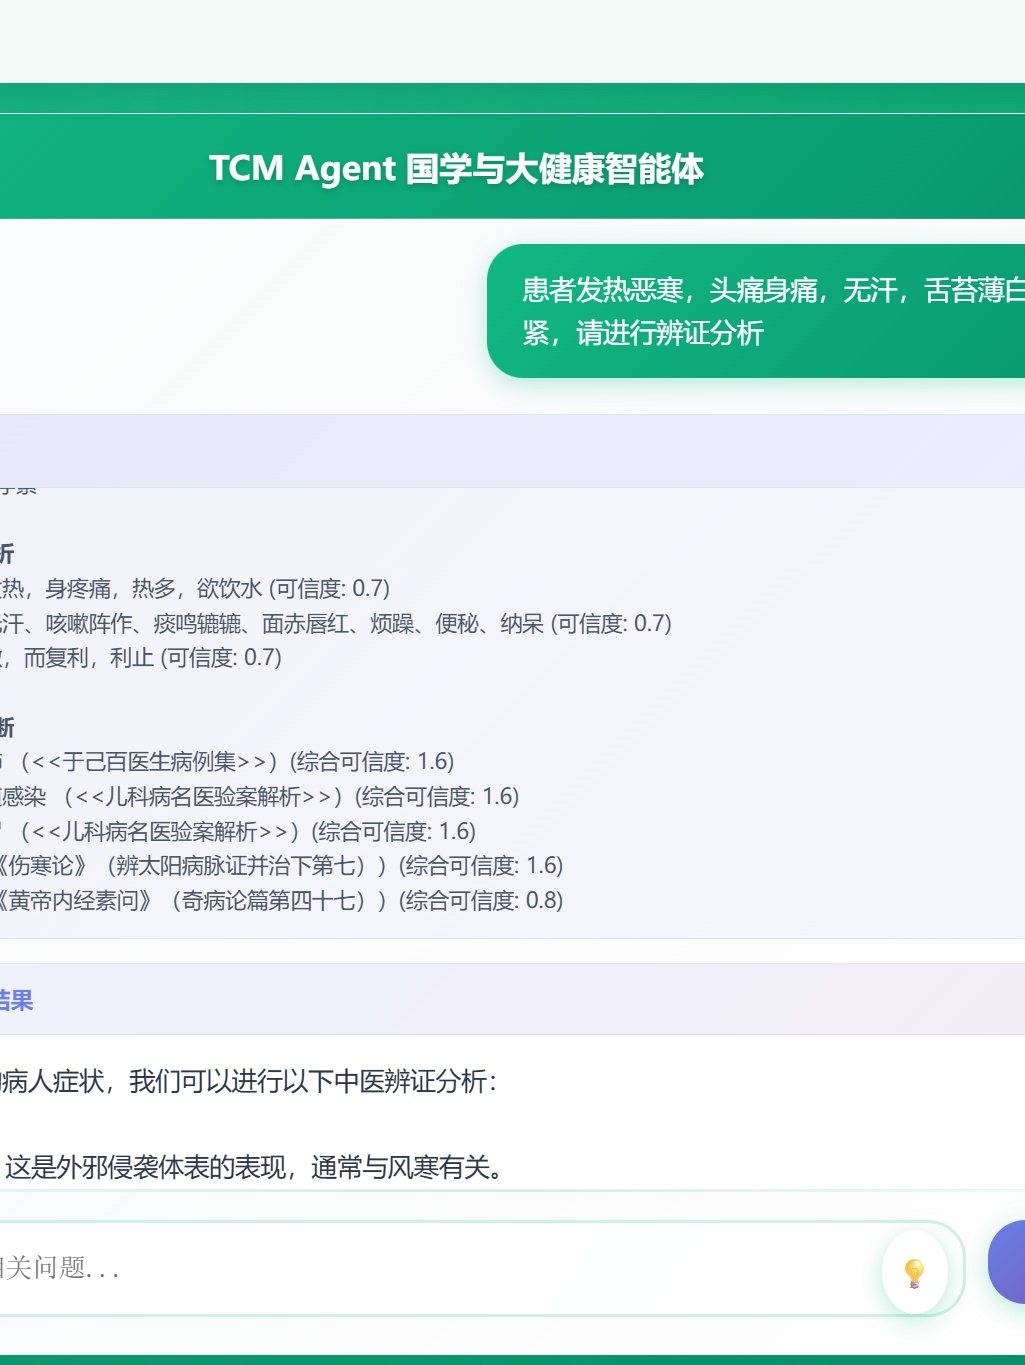Screen dimensions: 1025x1365
Task: Click the green user message bubble
Action: click(756, 311)
